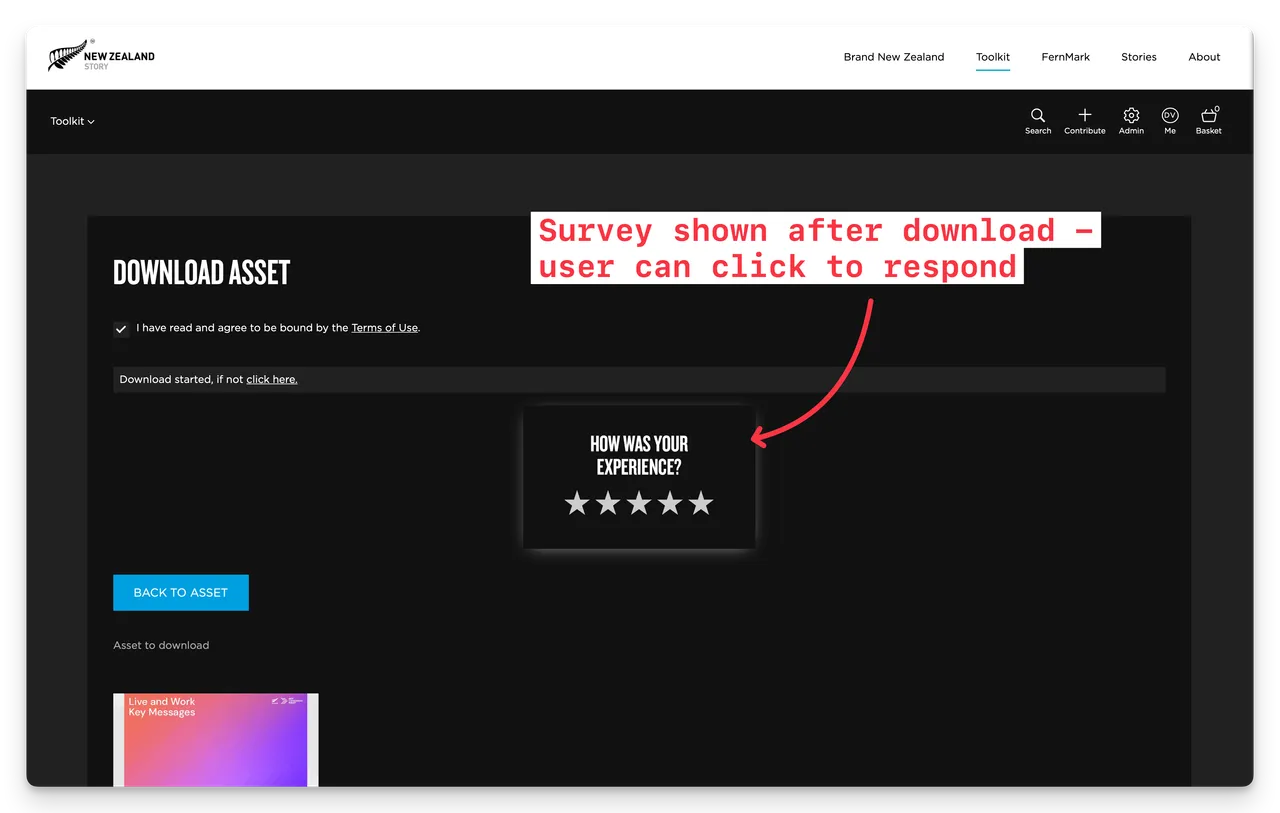This screenshot has width=1280, height=813.
Task: Open the Basket icon
Action: pos(1208,116)
